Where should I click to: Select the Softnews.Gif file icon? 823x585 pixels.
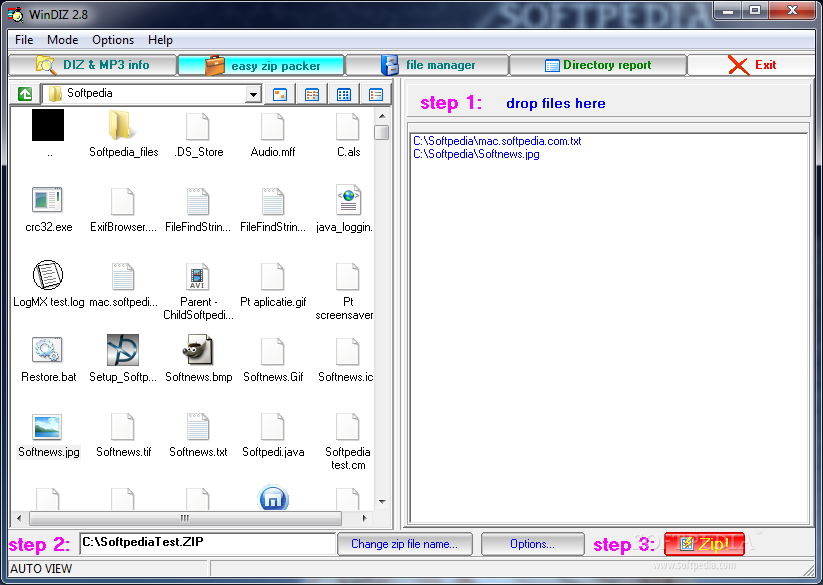[272, 352]
